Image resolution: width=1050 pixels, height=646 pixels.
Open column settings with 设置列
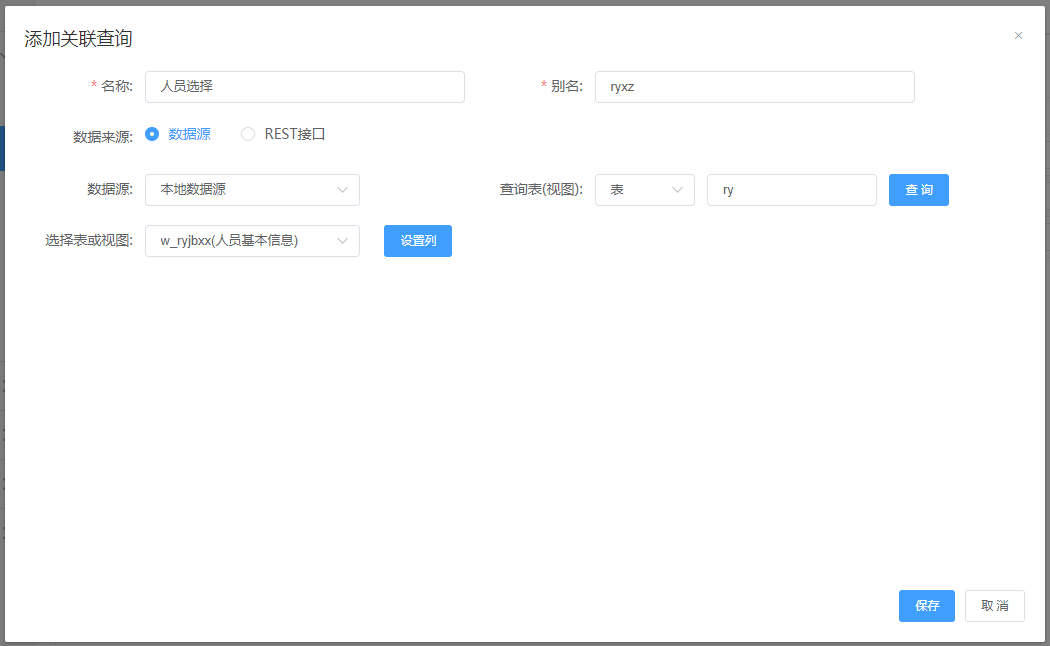coord(417,241)
